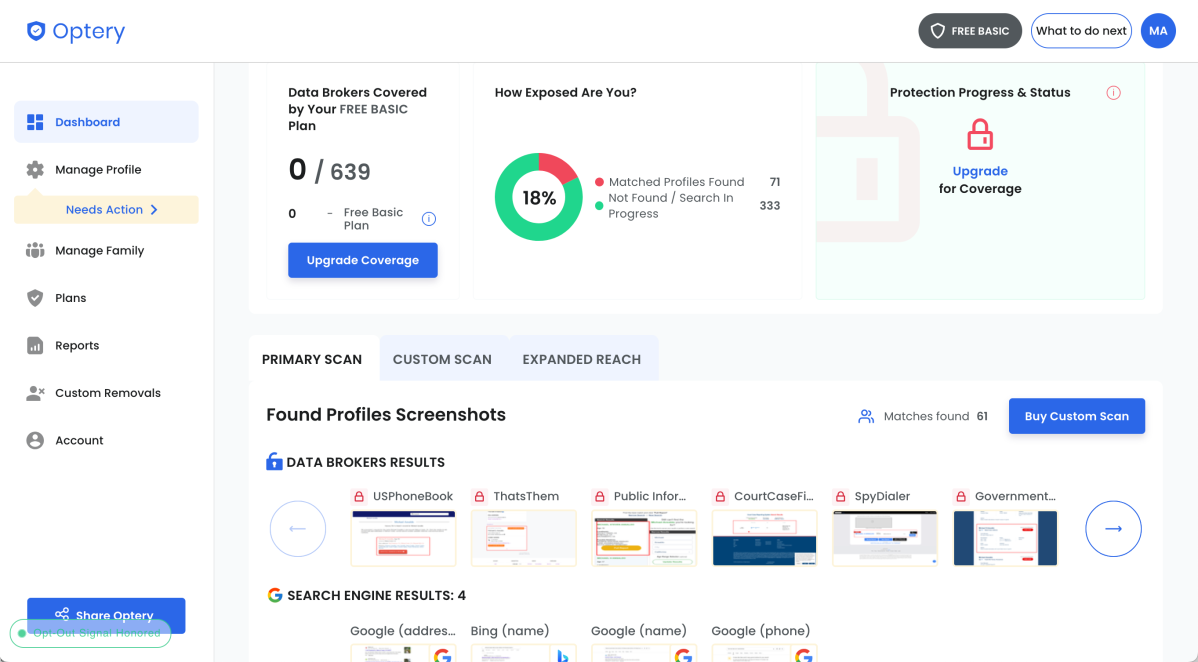Screen dimensions: 1198x662
Task: Click the red Matched Profiles Found legend dot
Action: pos(600,182)
